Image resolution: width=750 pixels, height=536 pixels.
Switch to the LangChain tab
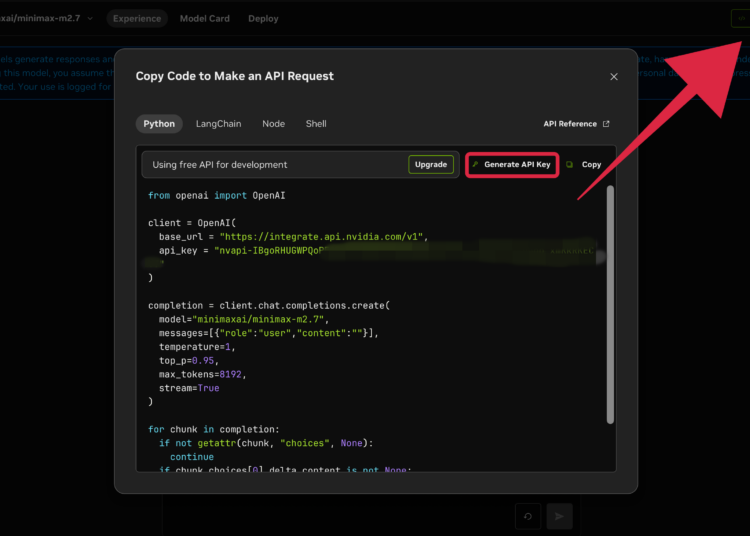[218, 124]
